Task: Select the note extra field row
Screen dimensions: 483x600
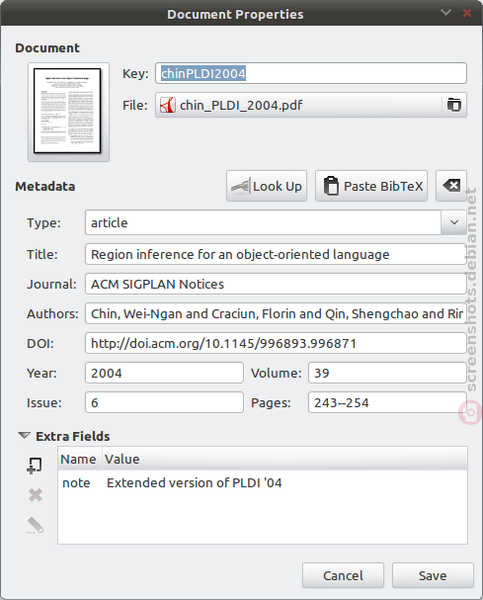Action: [263, 483]
